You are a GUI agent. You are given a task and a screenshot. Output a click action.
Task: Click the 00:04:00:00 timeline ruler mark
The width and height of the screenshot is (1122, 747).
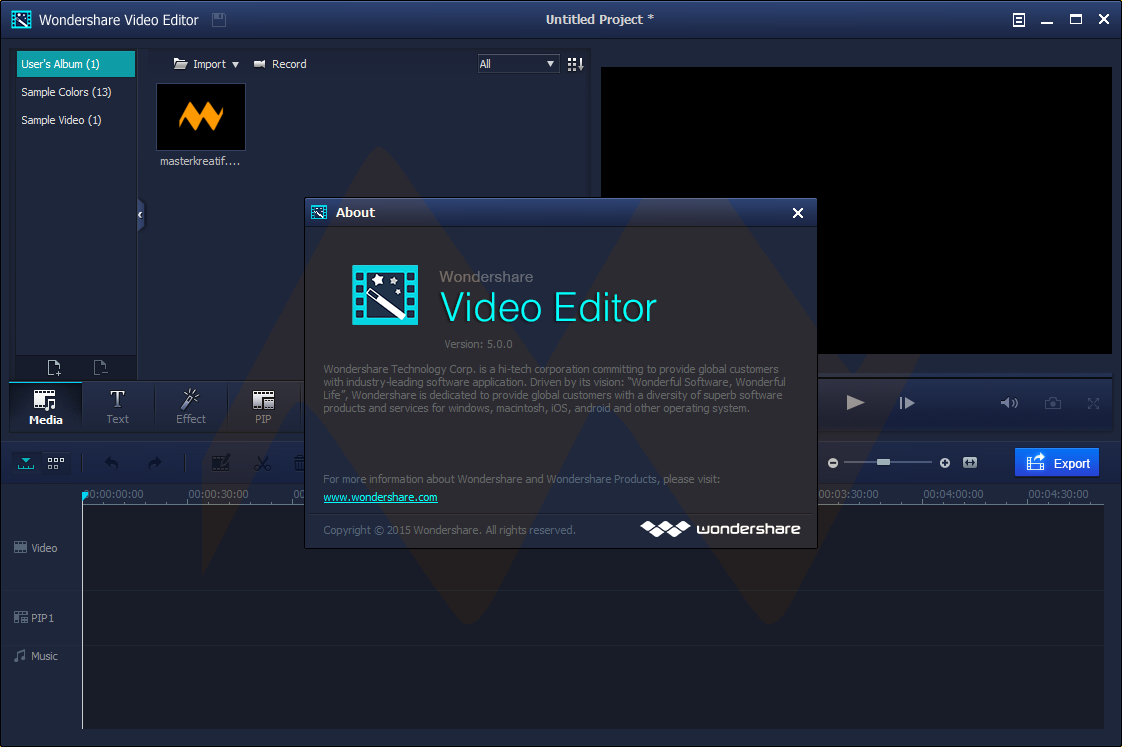953,494
